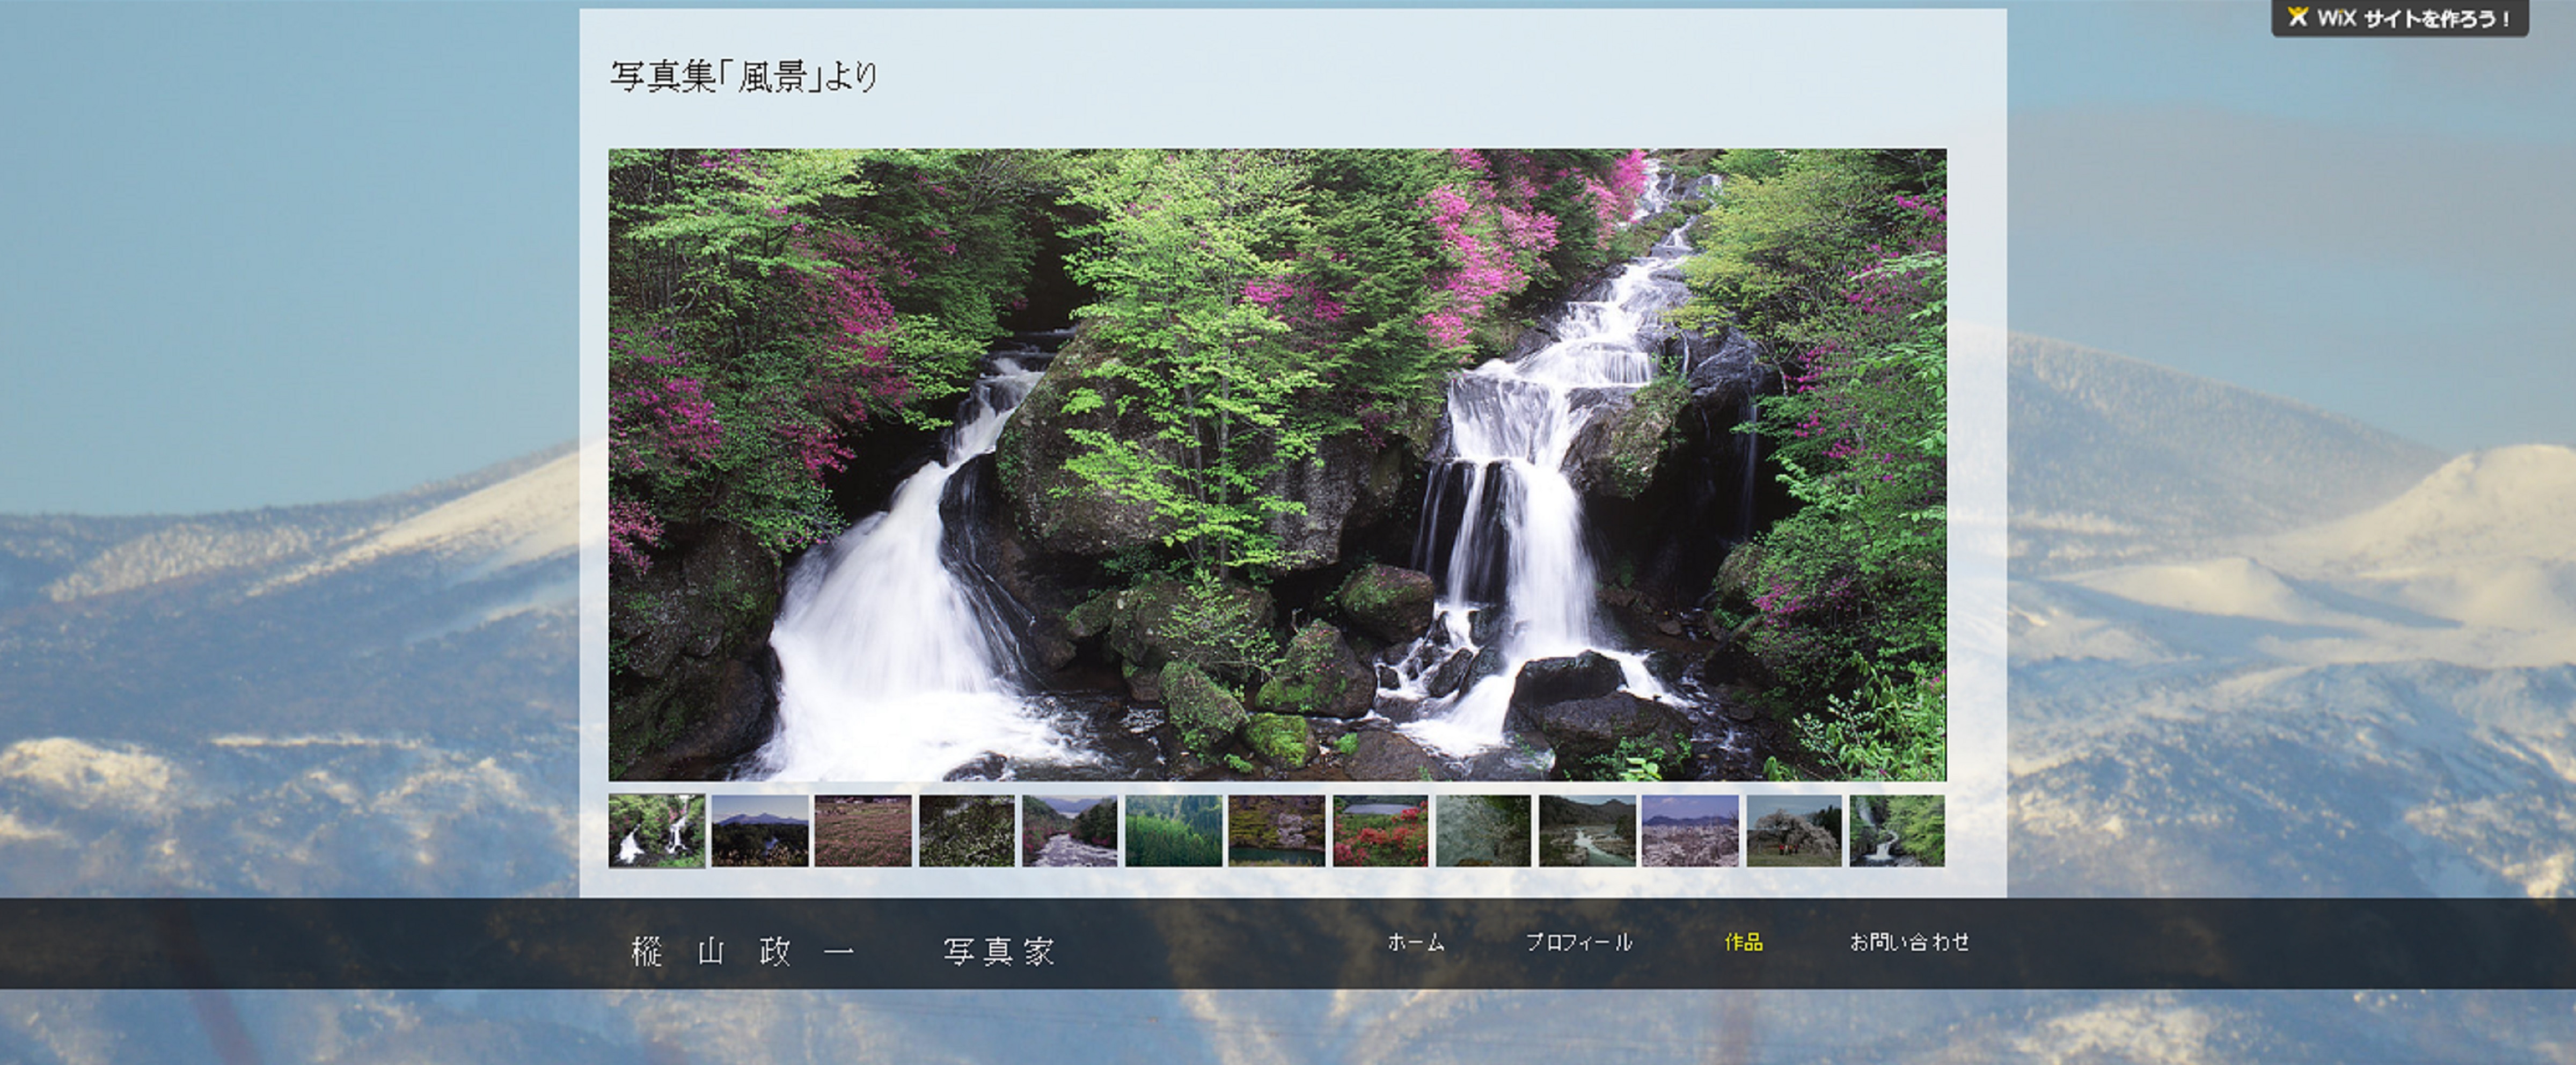Select the twelfth thumbnail, the large weeping cherry tree
2576x1065 pixels.
pyautogui.click(x=1794, y=831)
